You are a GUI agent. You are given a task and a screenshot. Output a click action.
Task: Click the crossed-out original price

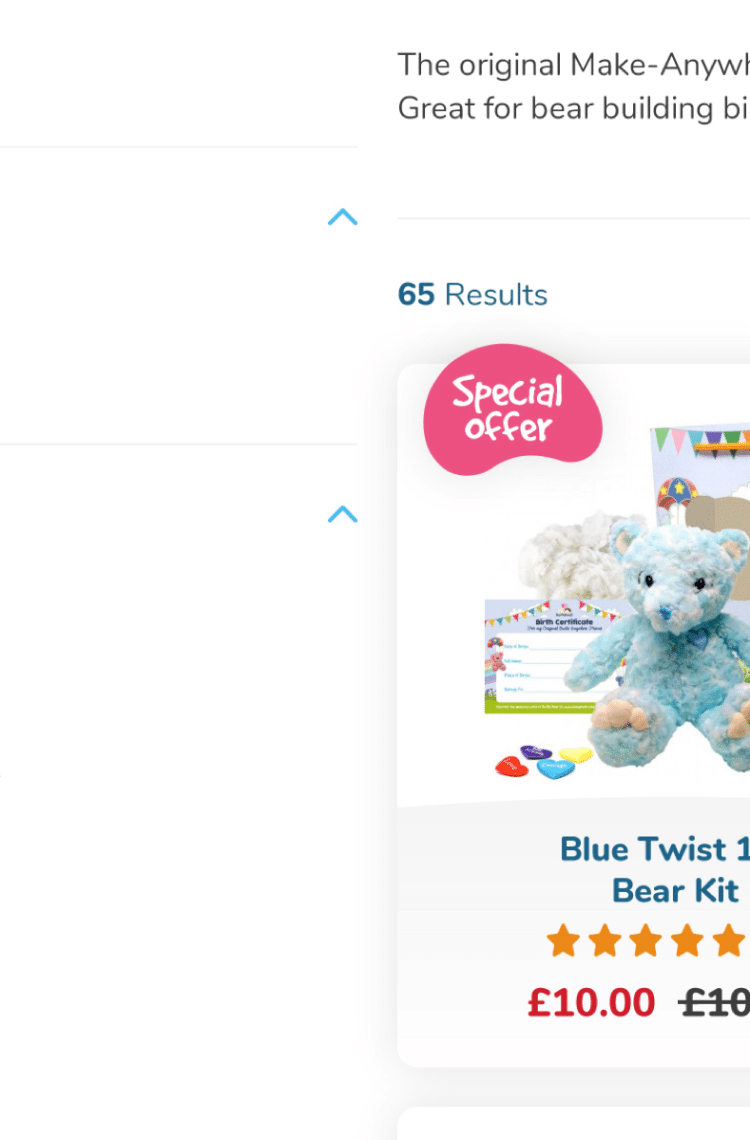[x=714, y=1003]
